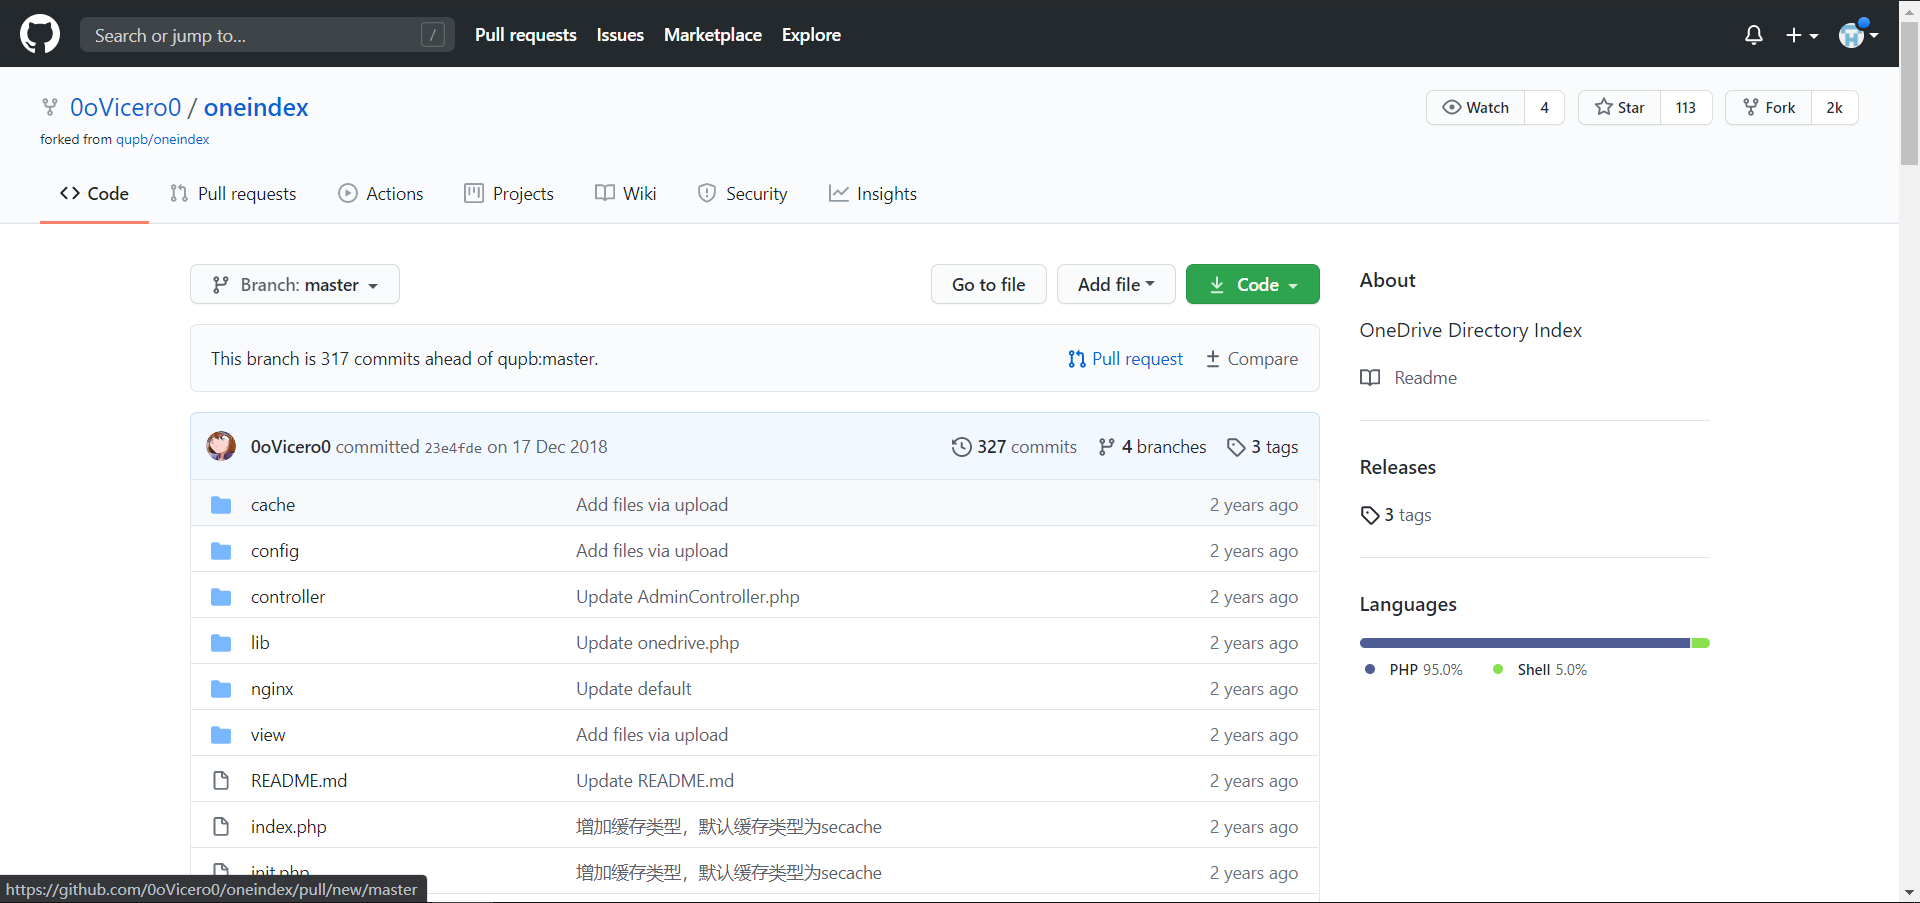
Task: Watch the repository
Action: pos(1476,107)
